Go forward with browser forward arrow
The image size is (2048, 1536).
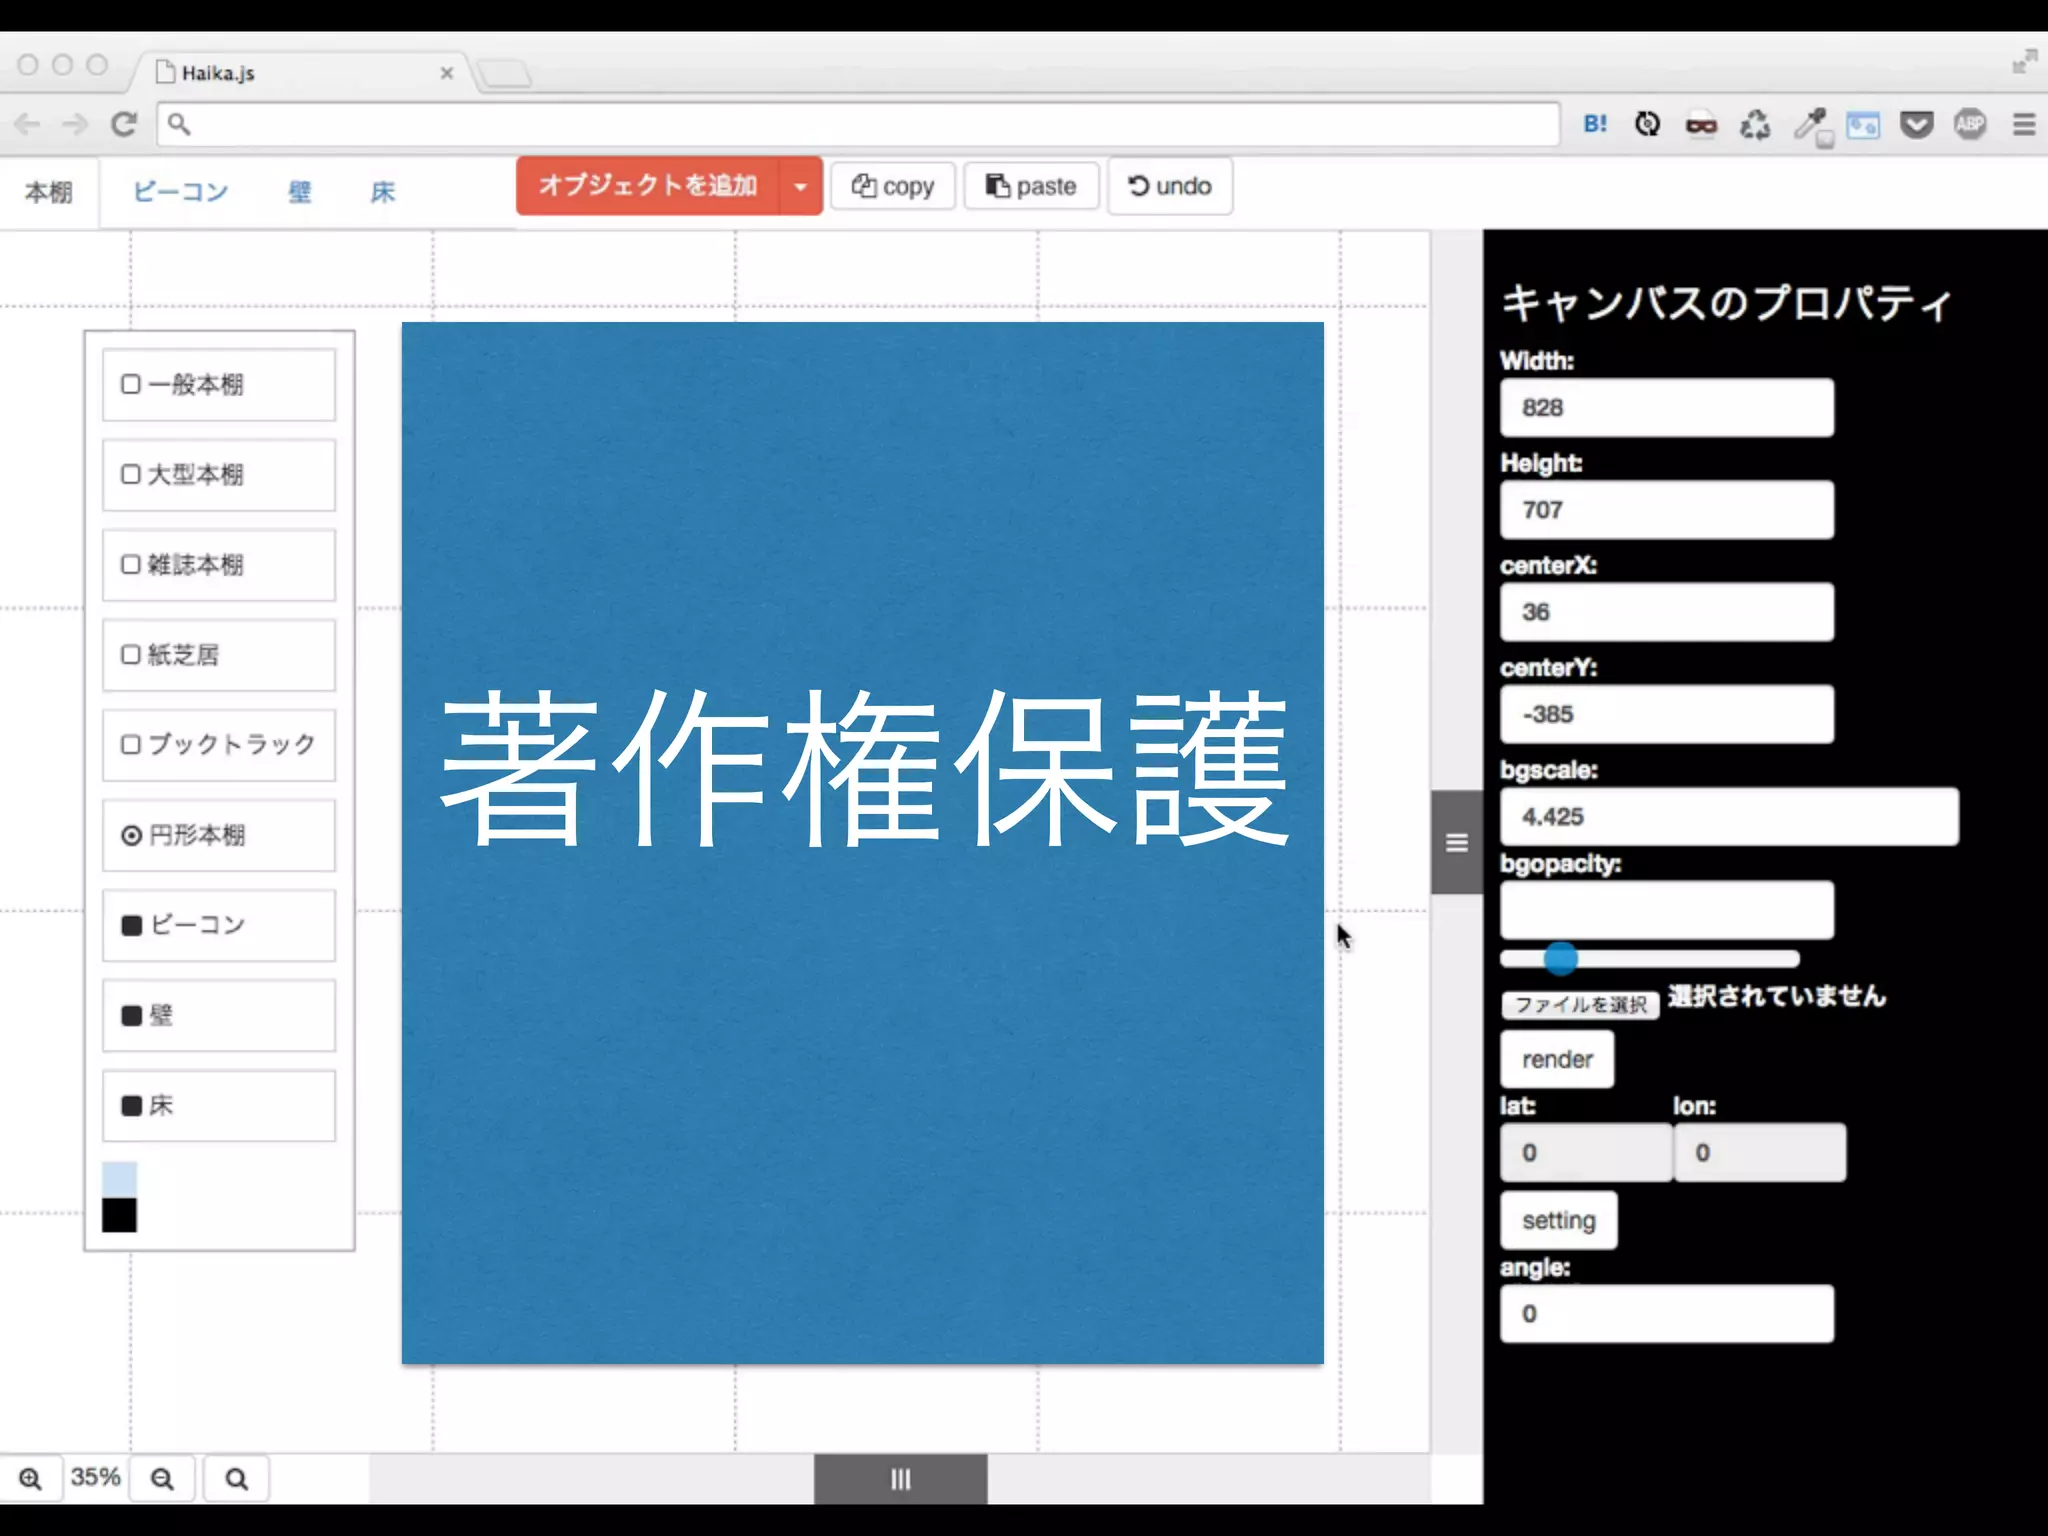click(x=75, y=124)
